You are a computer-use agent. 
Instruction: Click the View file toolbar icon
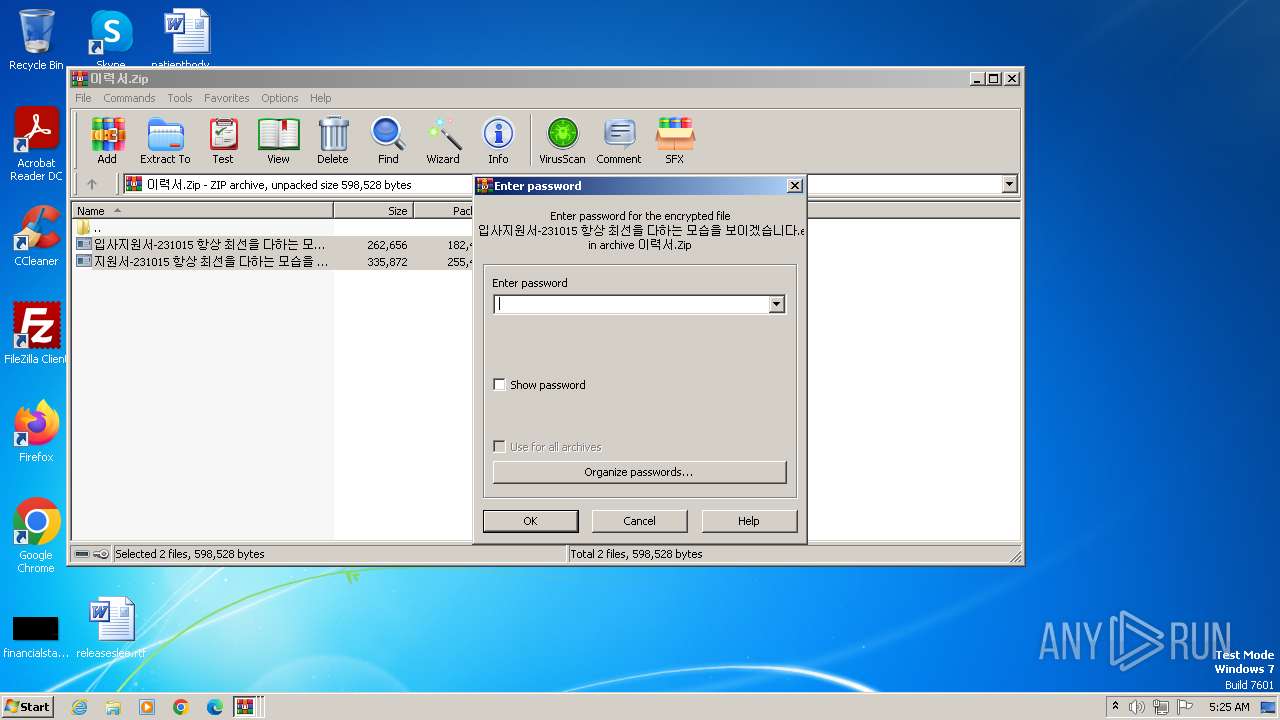point(278,140)
